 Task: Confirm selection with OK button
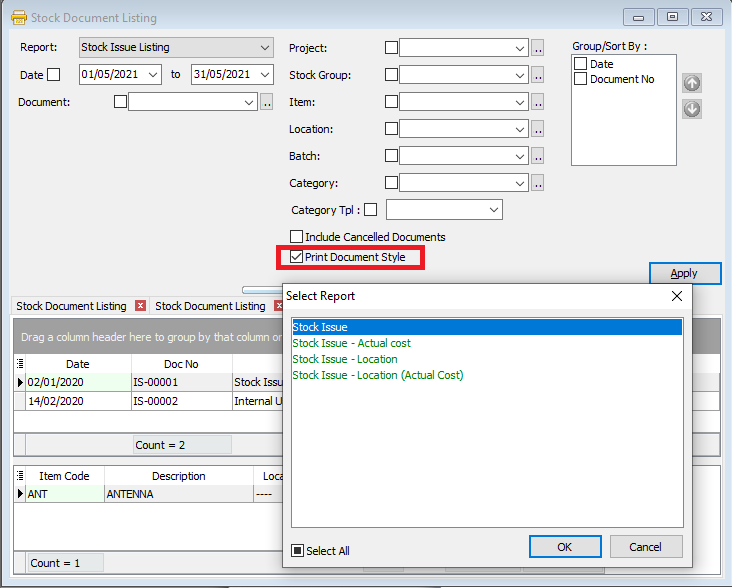(565, 547)
